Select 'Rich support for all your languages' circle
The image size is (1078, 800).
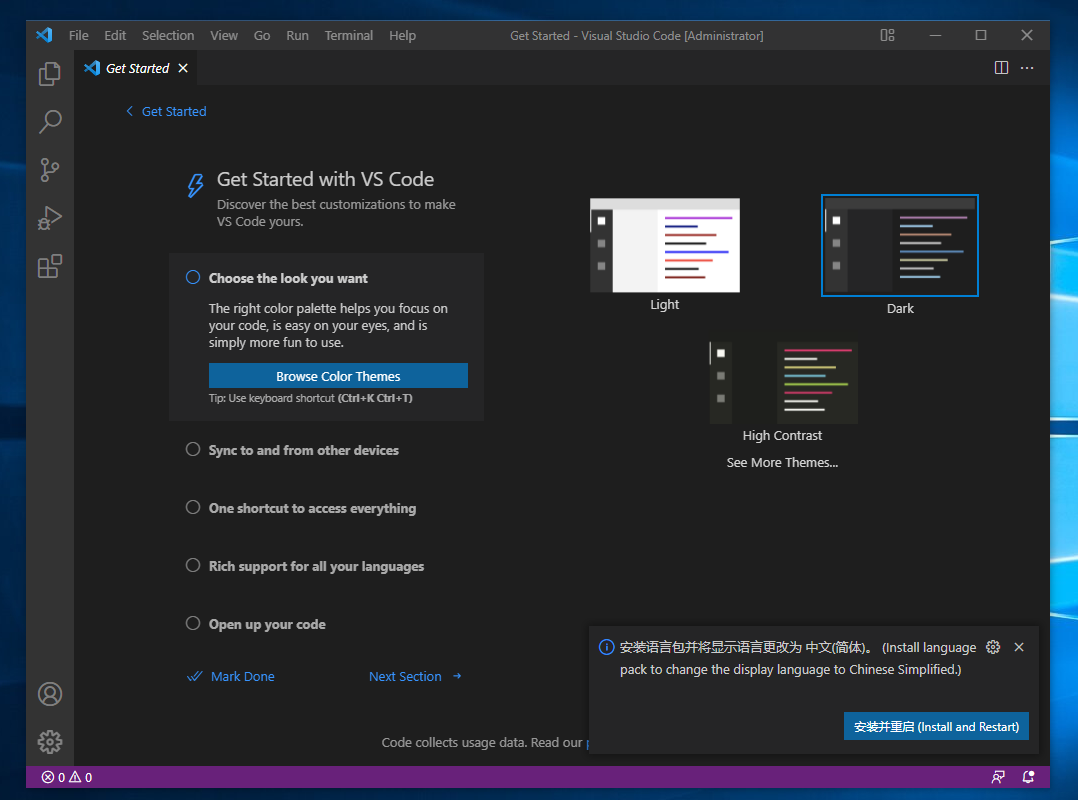(x=193, y=565)
